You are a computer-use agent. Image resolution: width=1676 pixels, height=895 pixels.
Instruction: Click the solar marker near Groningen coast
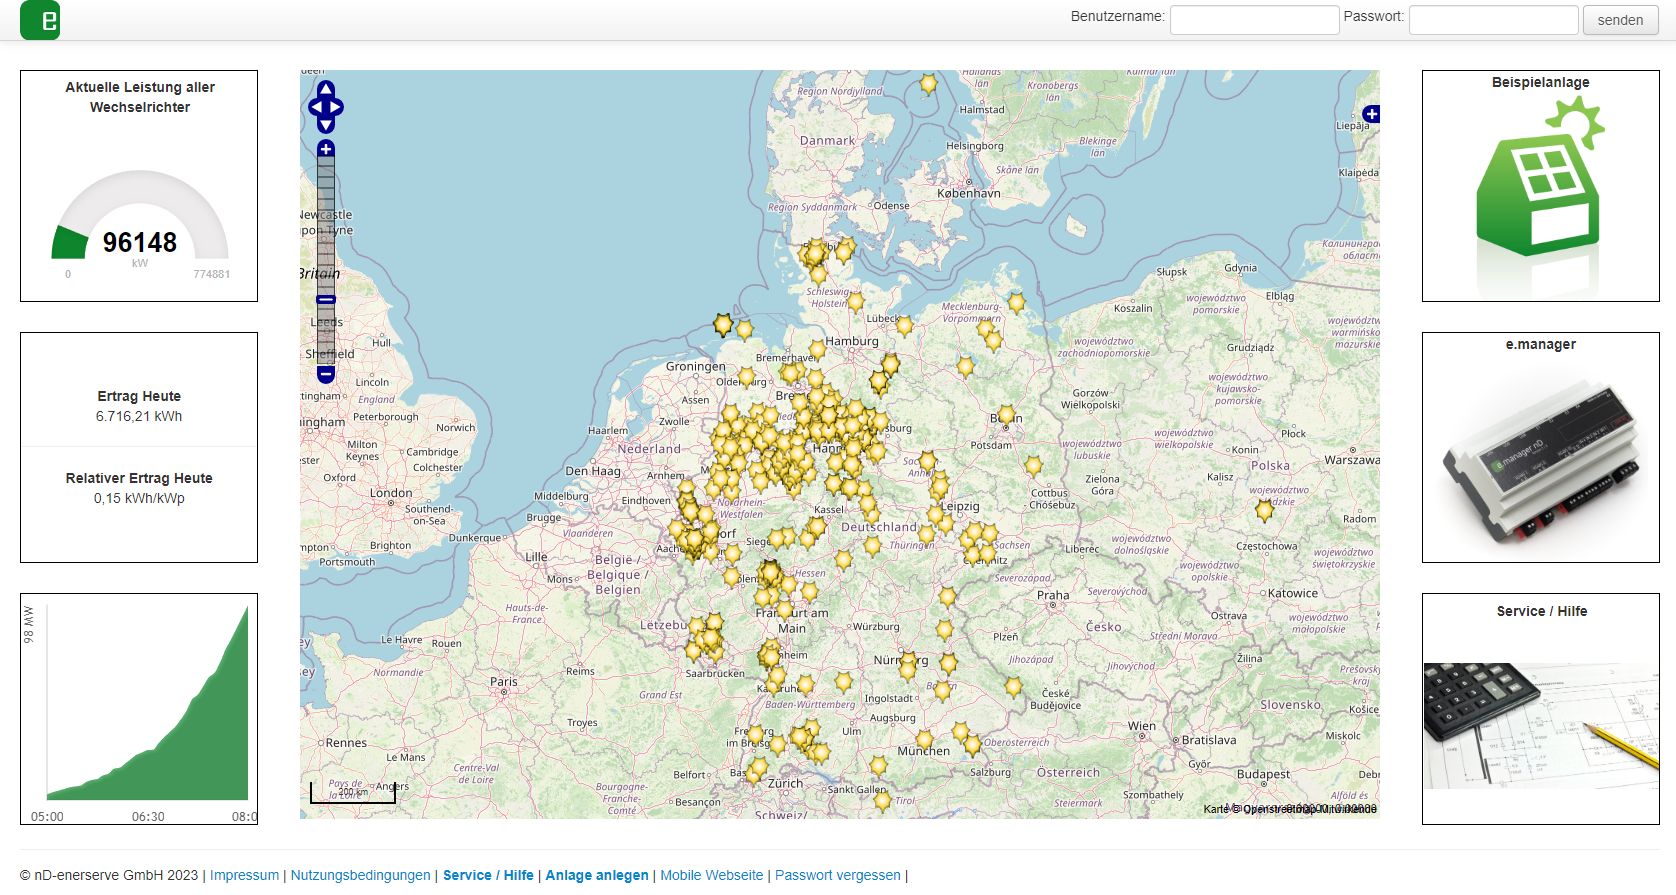click(723, 324)
